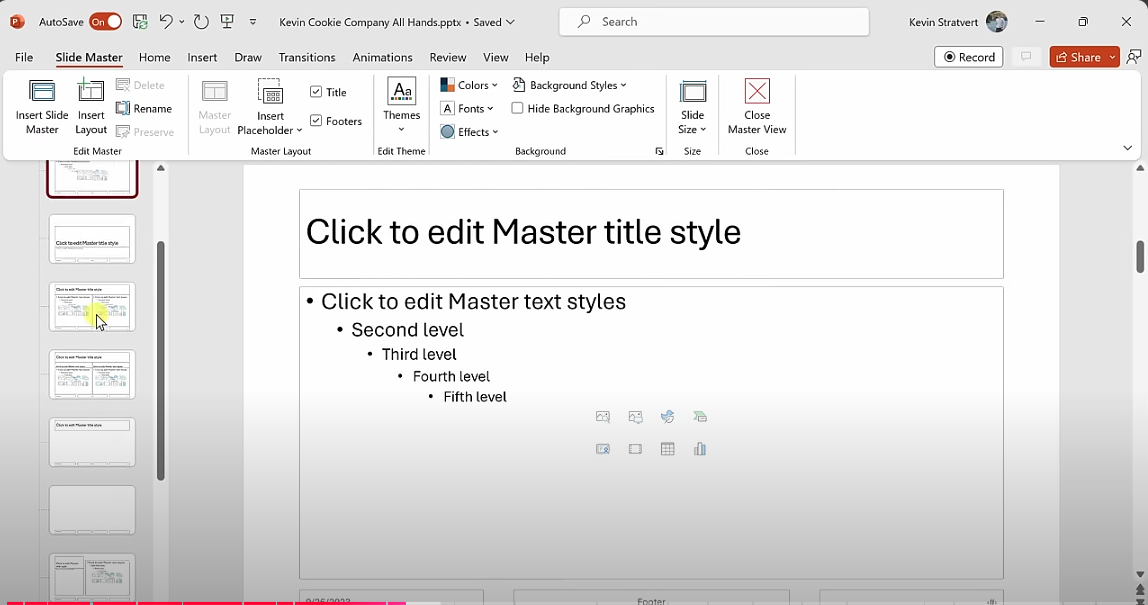Switch to the Review tab
The height and width of the screenshot is (605, 1148).
[447, 57]
